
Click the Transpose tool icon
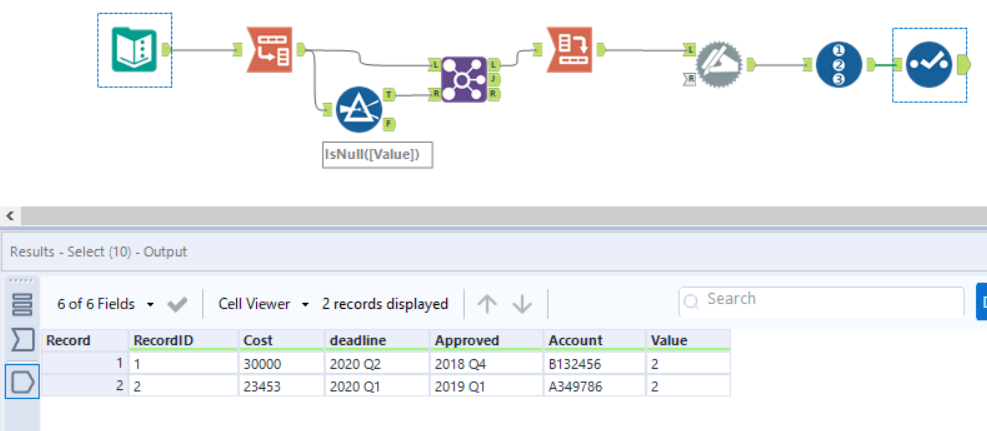point(269,50)
